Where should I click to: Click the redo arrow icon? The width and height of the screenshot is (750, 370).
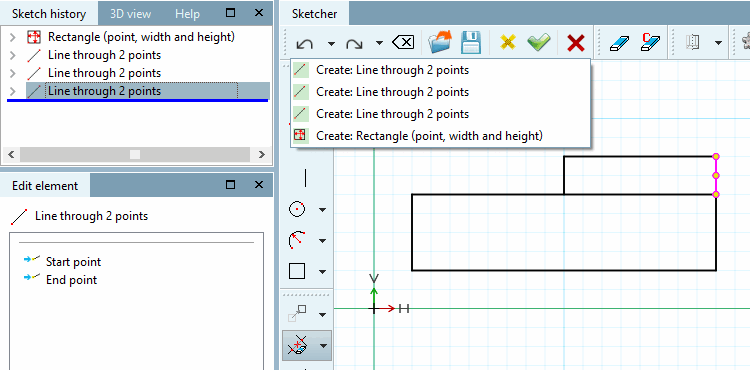[x=354, y=44]
